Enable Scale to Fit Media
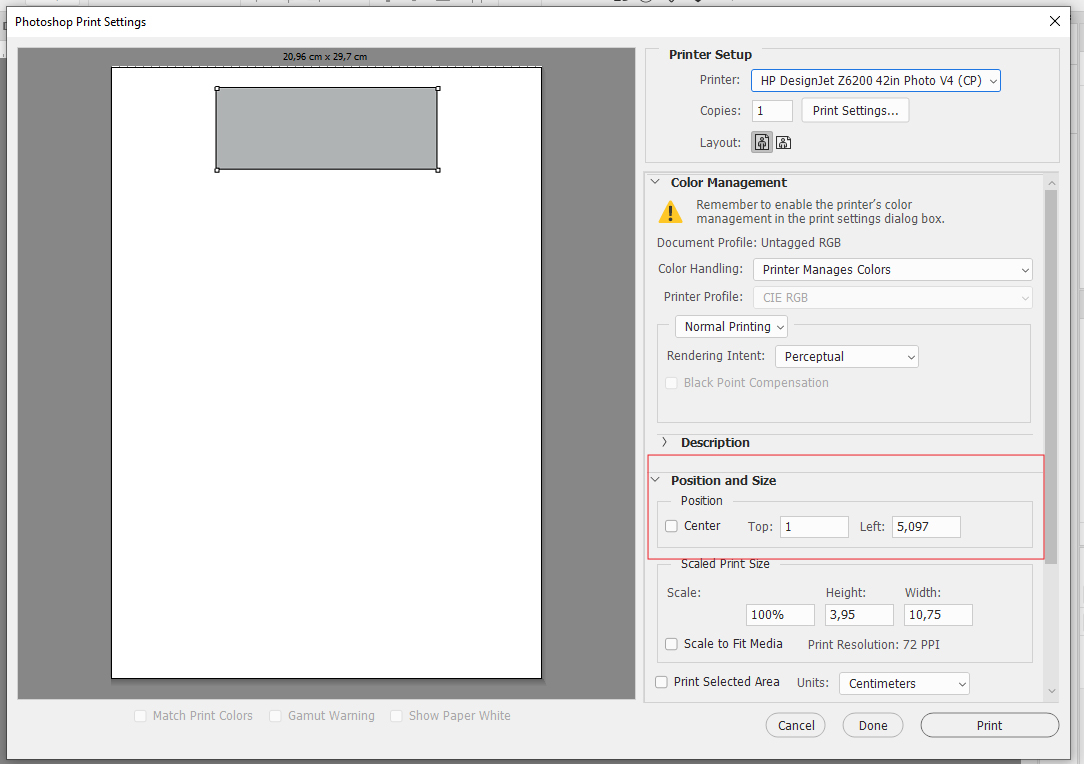Image resolution: width=1084 pixels, height=764 pixels. point(671,644)
